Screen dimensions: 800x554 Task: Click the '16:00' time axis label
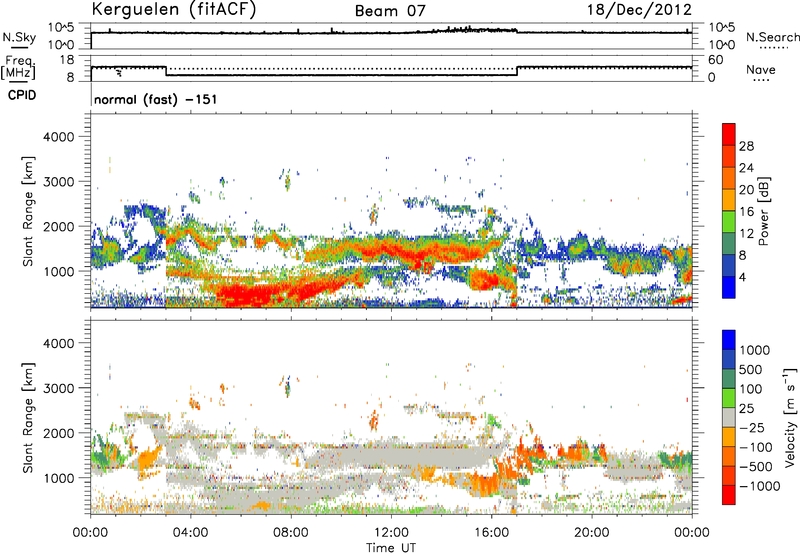coord(491,533)
